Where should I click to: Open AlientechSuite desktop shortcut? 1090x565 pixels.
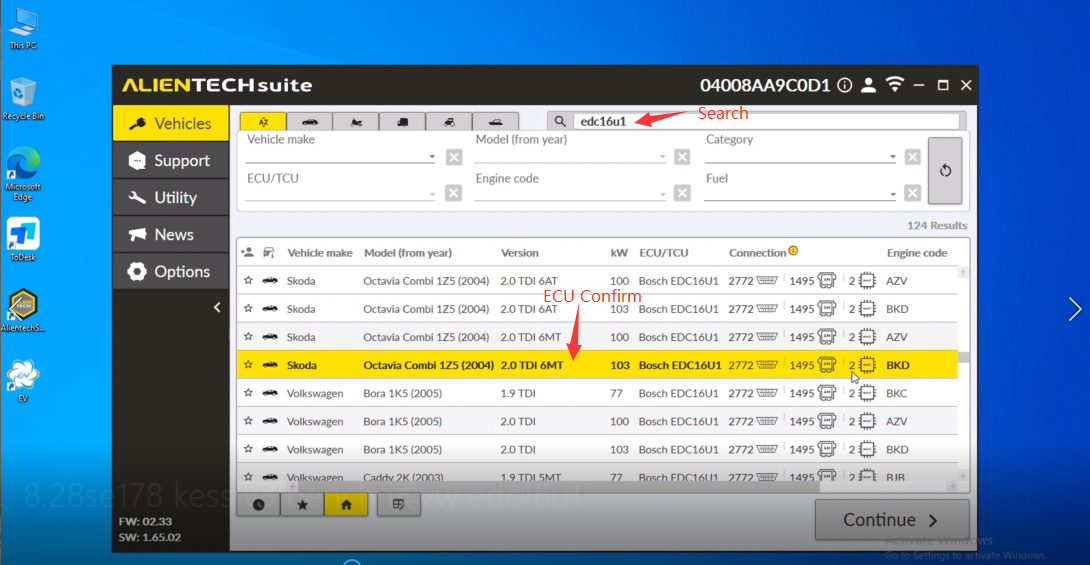click(x=23, y=310)
